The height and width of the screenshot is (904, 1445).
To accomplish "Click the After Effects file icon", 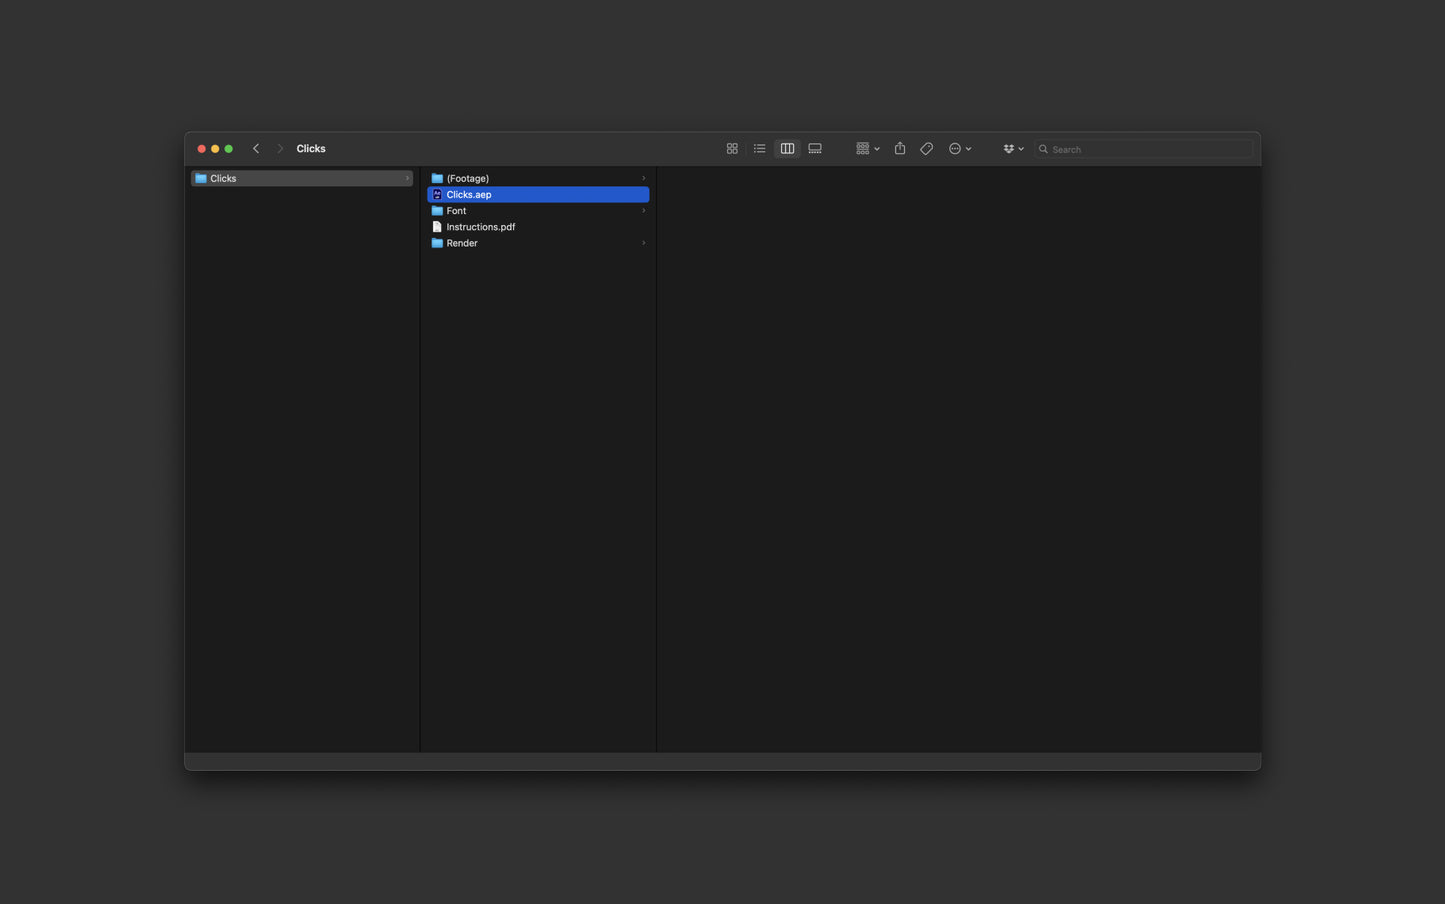I will coord(437,194).
